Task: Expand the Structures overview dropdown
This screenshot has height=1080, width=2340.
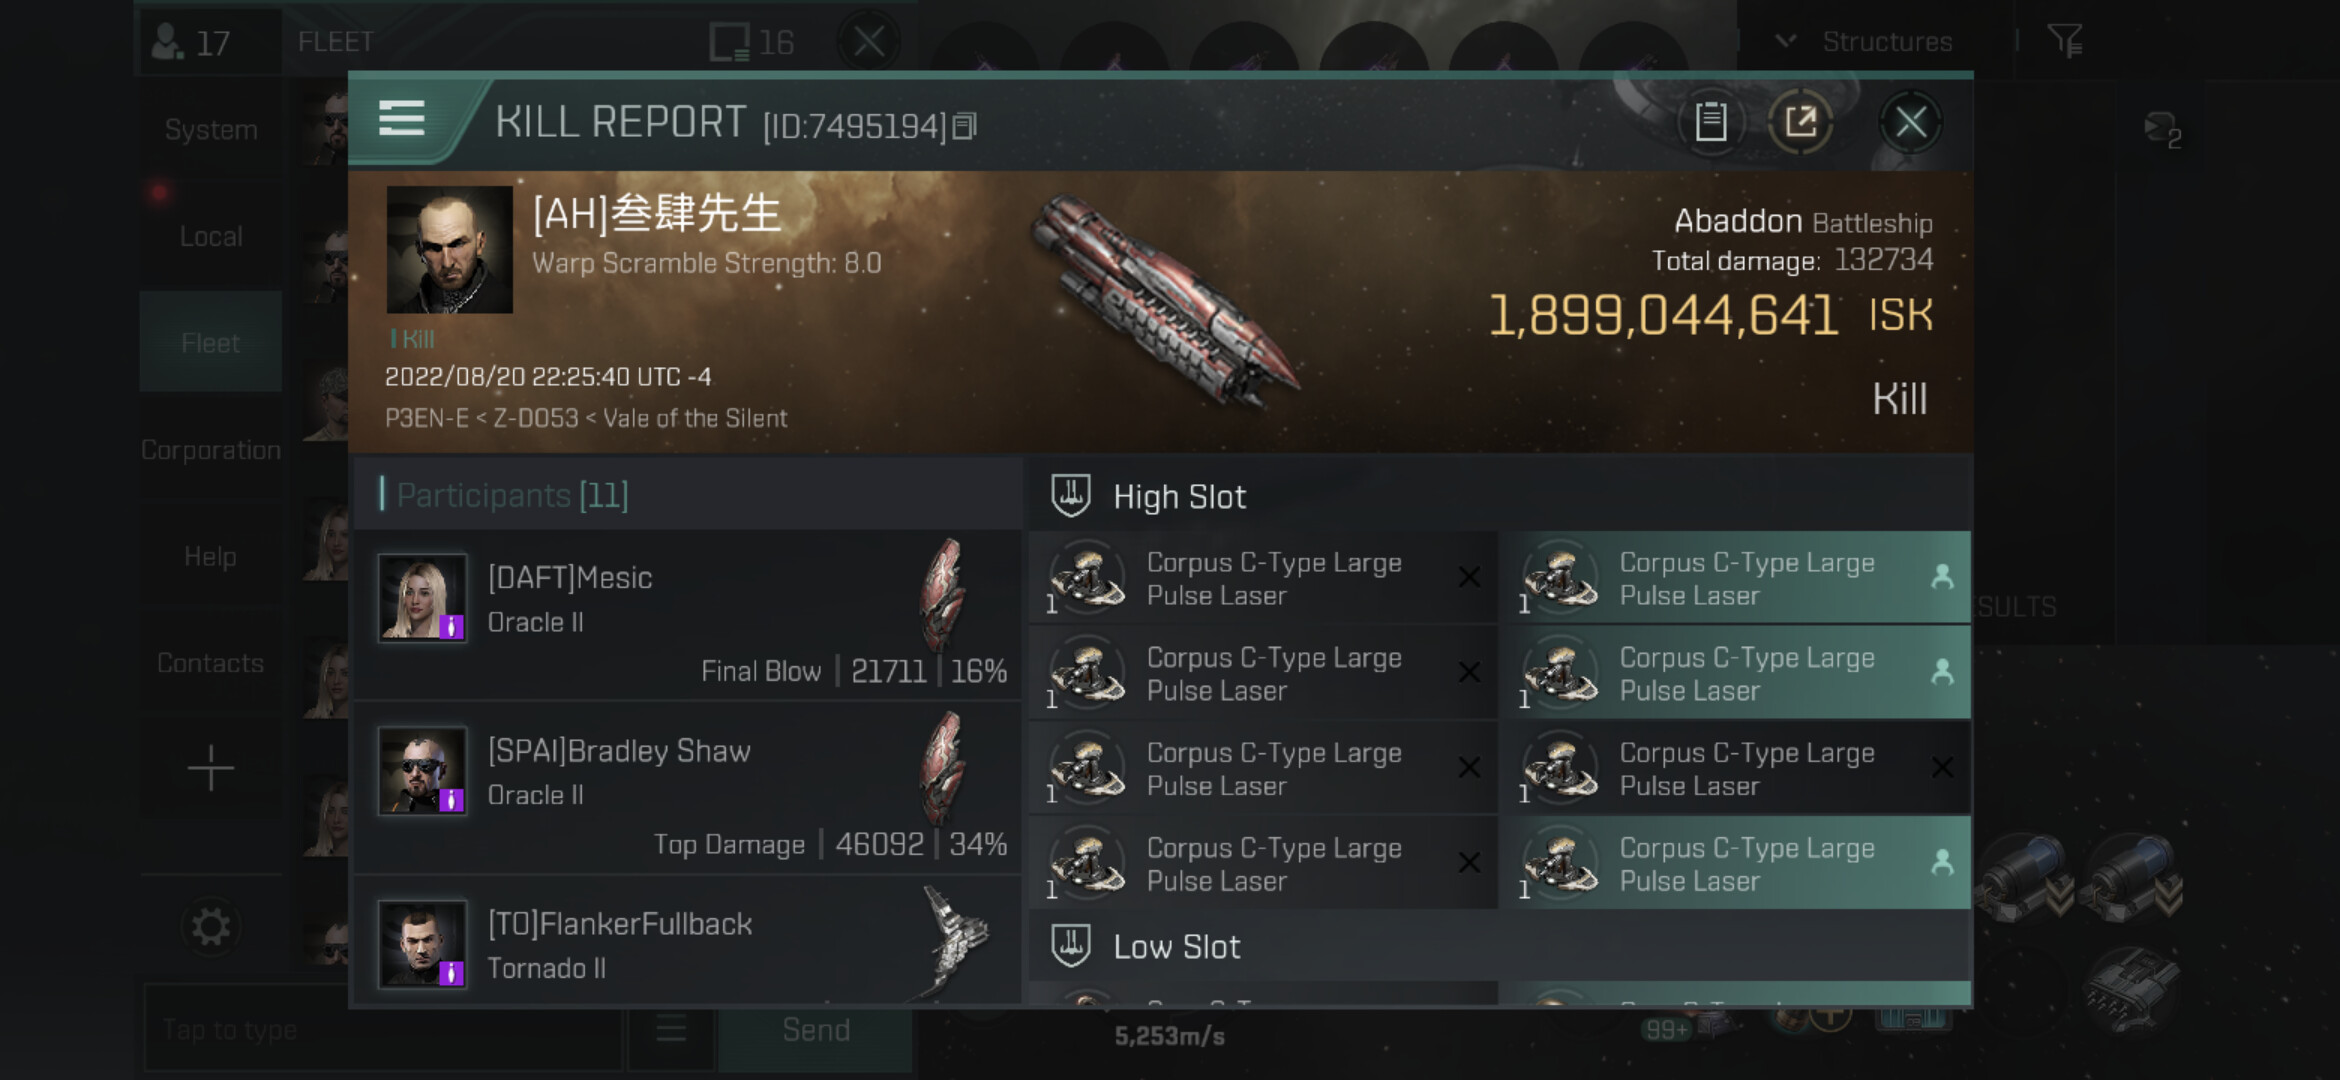Action: pos(1866,41)
